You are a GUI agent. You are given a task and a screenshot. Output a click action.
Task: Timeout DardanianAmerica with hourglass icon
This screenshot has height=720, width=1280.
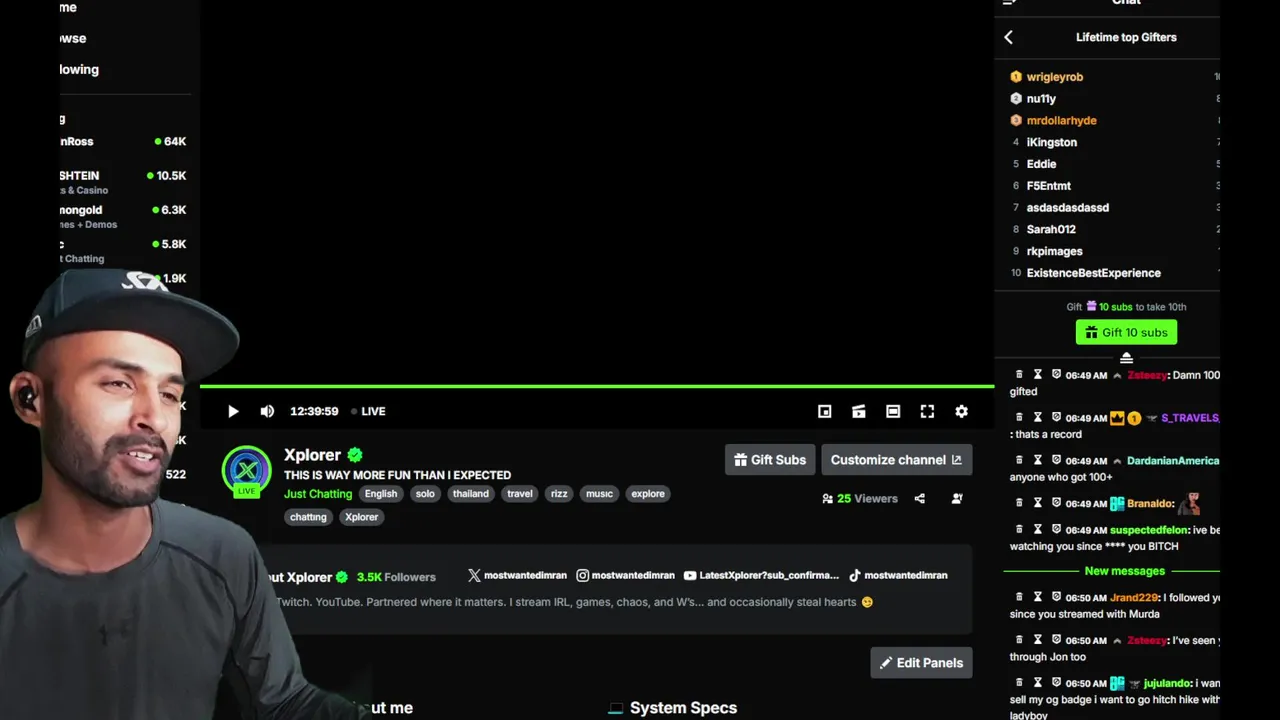point(1038,460)
